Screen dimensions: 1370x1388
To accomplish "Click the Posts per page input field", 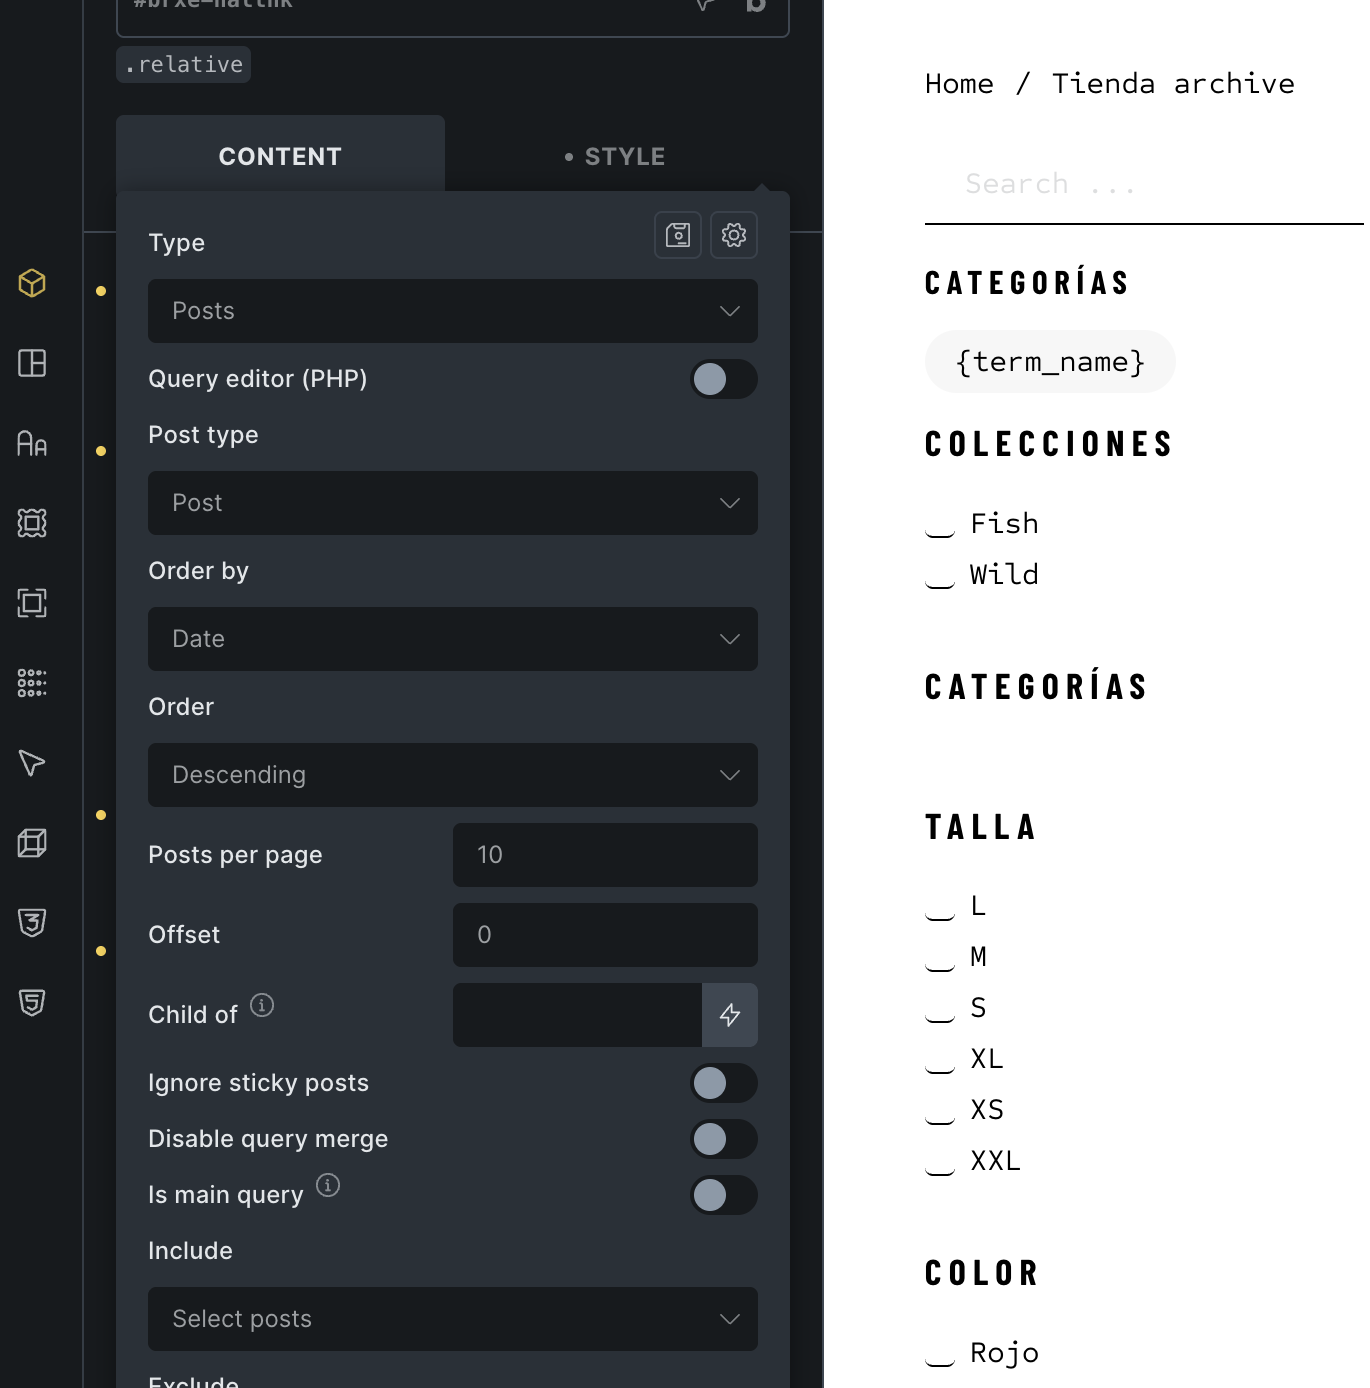I will [604, 855].
